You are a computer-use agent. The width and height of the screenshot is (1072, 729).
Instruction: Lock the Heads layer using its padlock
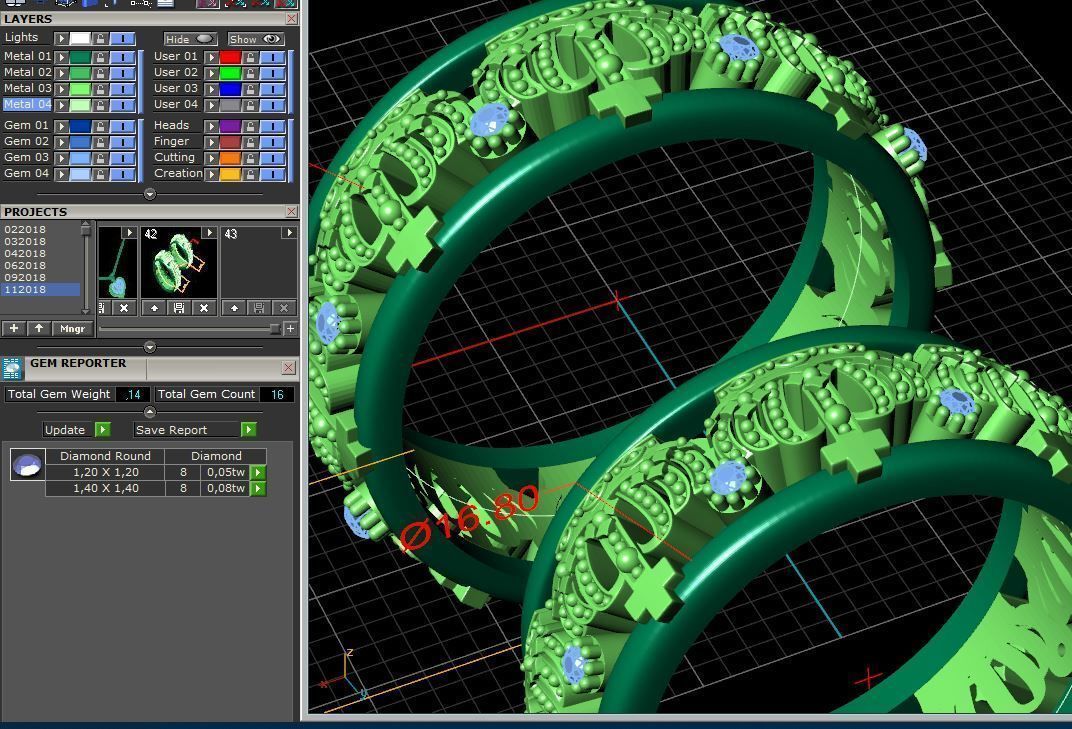click(x=250, y=126)
